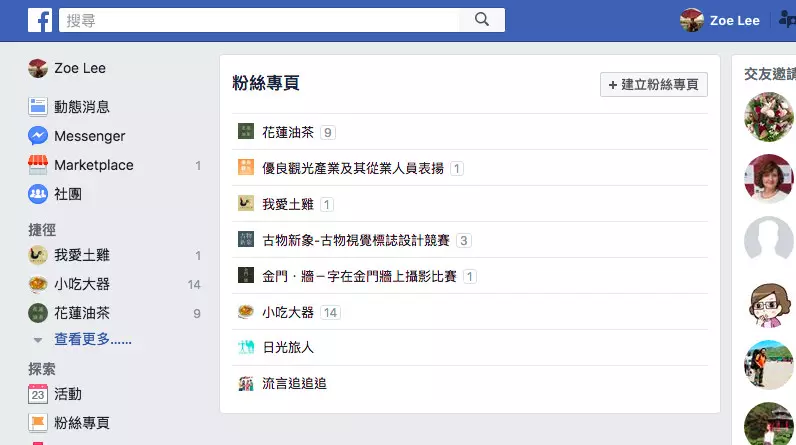
Task: Click 優良觀光產業及其從業人員表揚 page icon
Action: tap(246, 167)
